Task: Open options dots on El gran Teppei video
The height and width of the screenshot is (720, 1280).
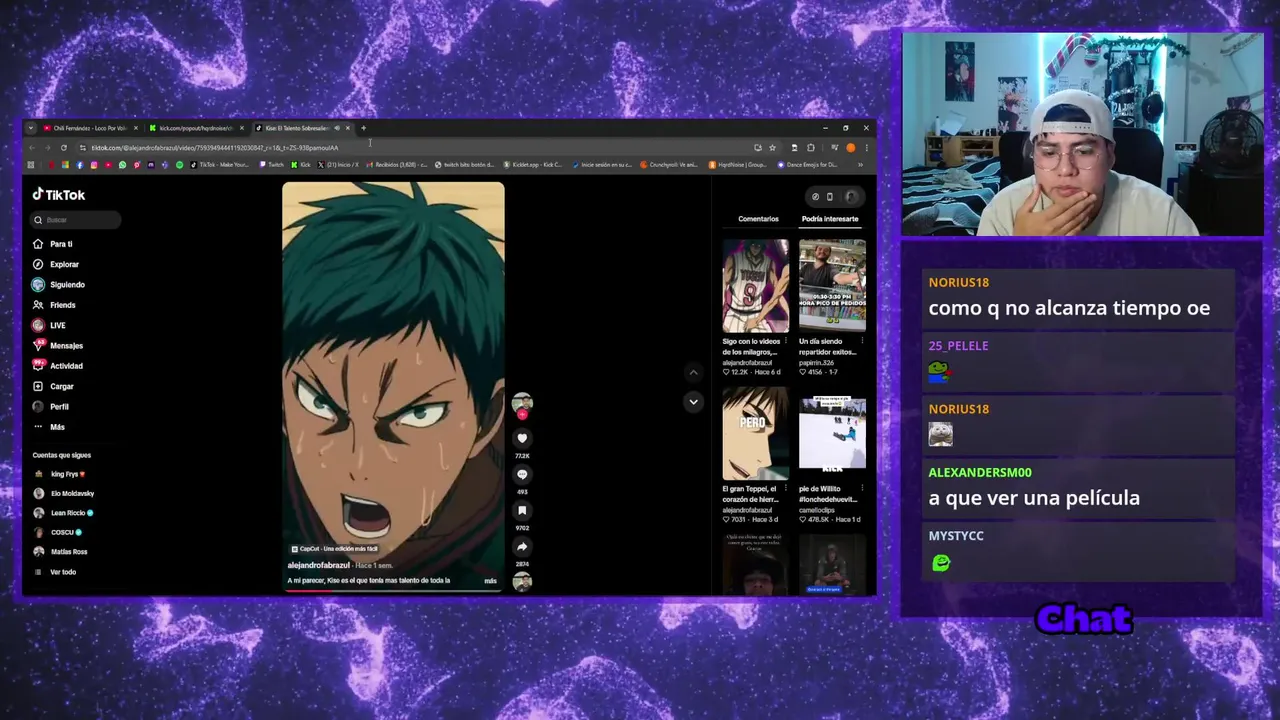Action: point(786,489)
